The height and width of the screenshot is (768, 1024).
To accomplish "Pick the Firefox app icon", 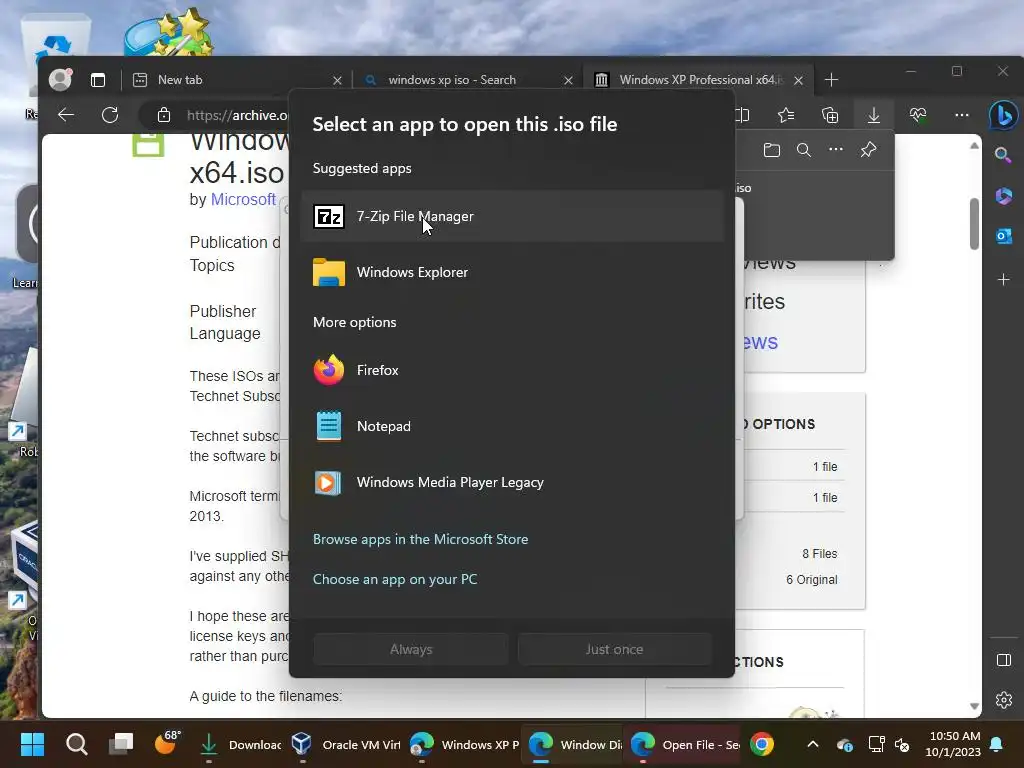I will 328,370.
